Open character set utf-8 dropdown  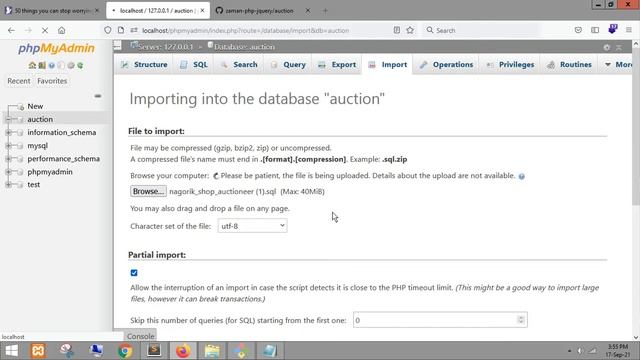click(252, 226)
